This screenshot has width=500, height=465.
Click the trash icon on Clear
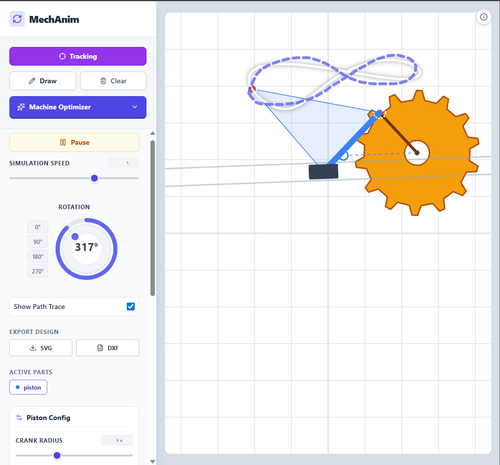(103, 81)
